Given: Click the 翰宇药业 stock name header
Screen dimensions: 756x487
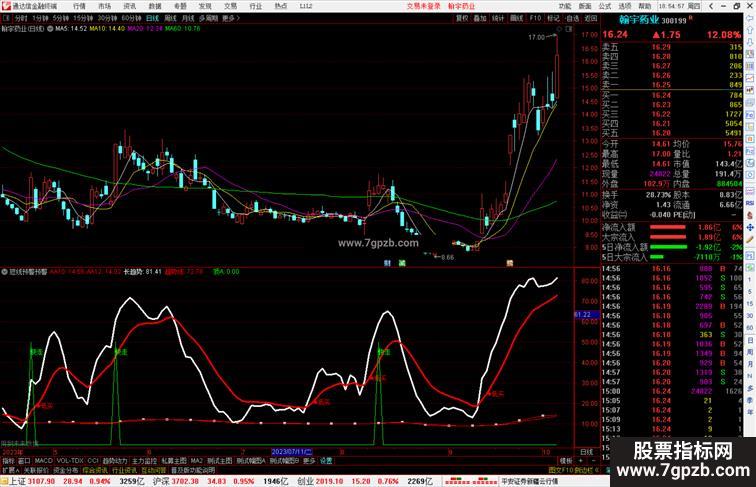Looking at the screenshot, I should pos(639,20).
